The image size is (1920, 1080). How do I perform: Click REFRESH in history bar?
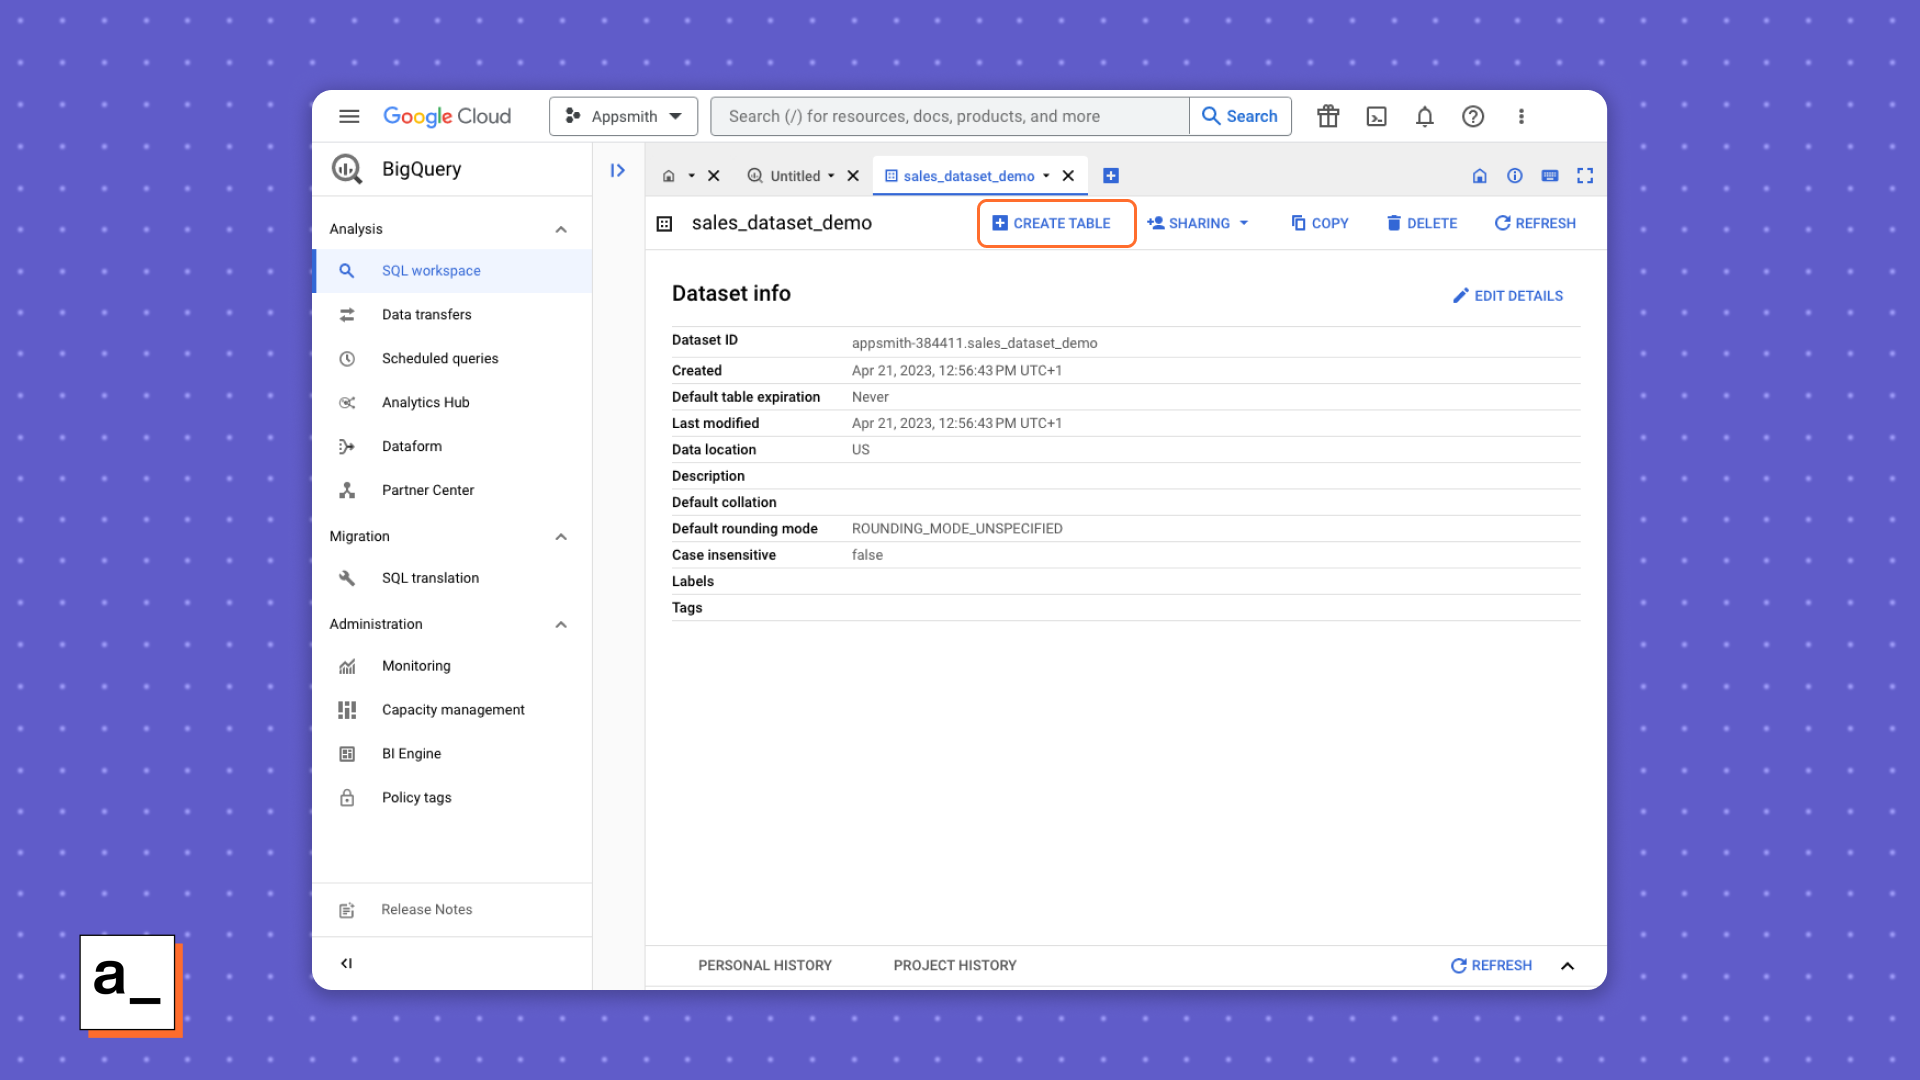(1491, 966)
